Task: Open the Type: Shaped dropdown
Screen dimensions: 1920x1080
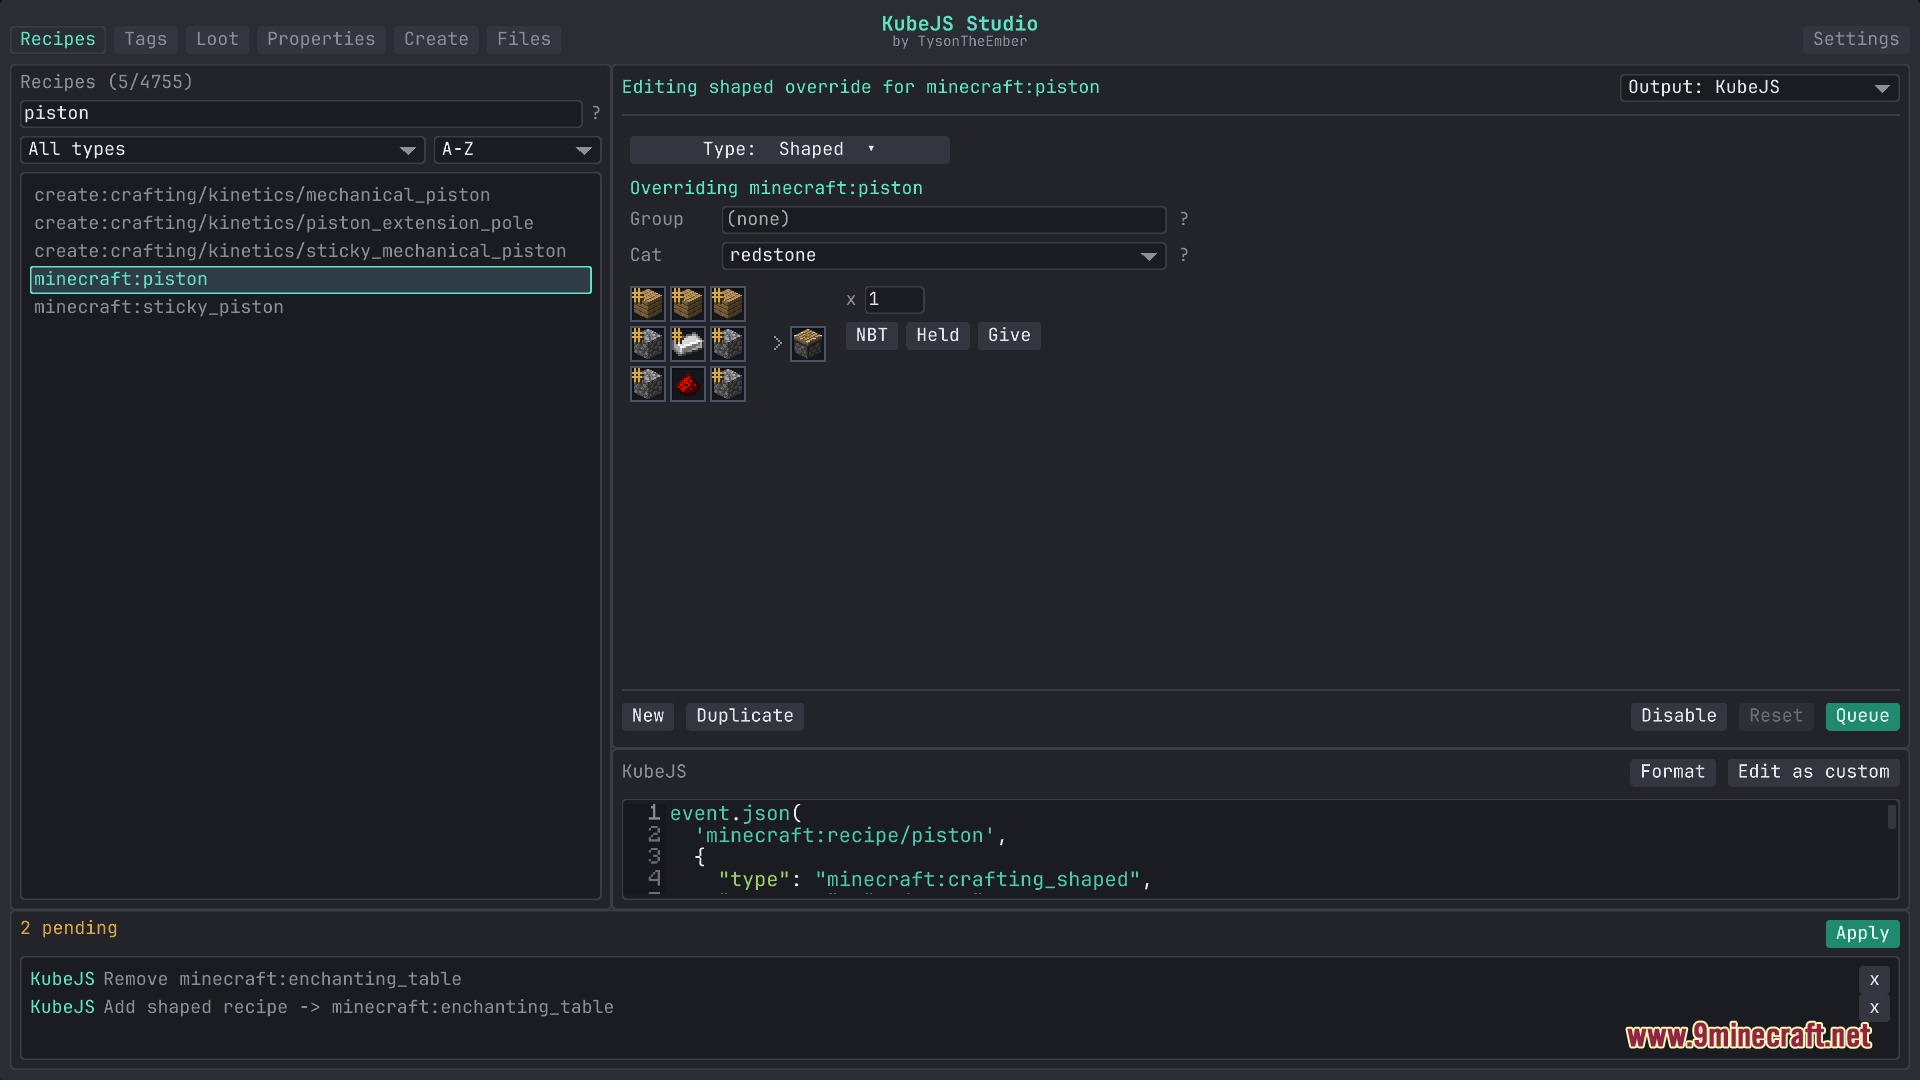Action: click(x=789, y=150)
